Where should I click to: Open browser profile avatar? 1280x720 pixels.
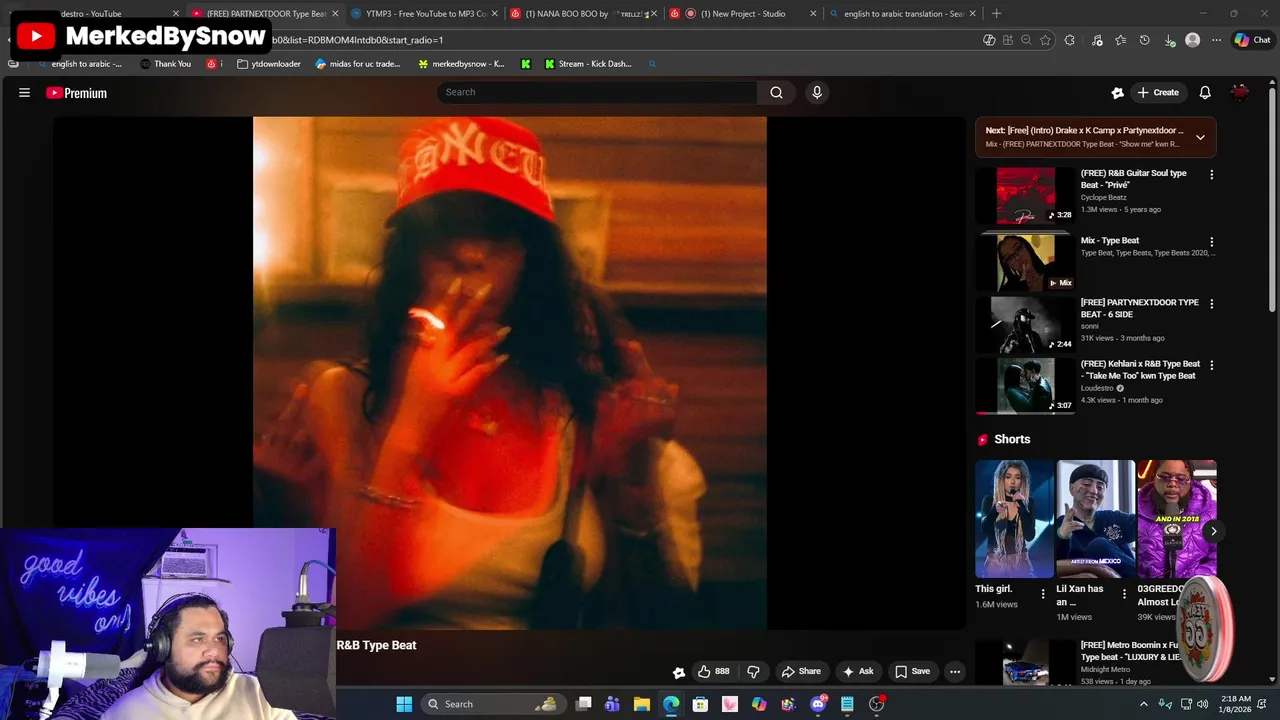coord(1192,40)
